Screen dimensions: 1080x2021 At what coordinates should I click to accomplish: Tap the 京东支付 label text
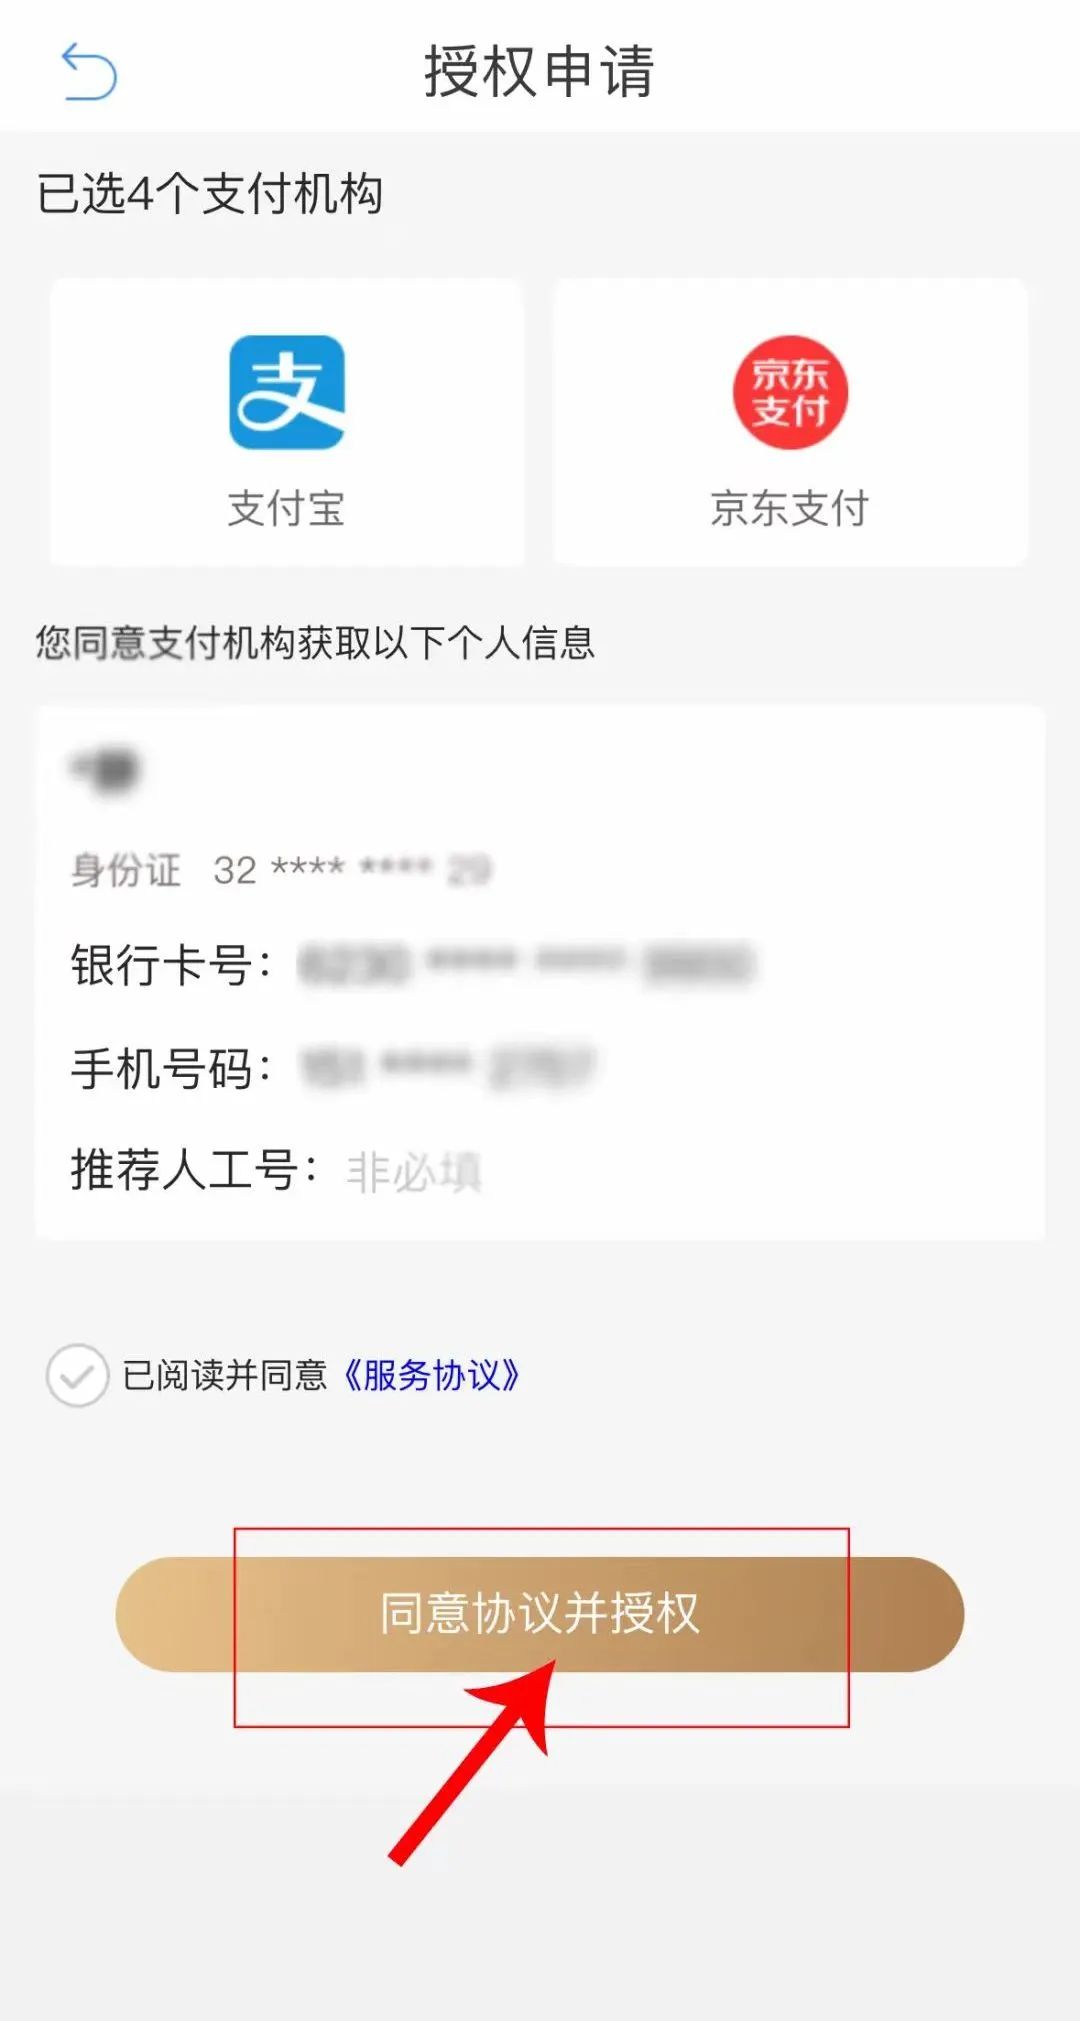coord(789,509)
